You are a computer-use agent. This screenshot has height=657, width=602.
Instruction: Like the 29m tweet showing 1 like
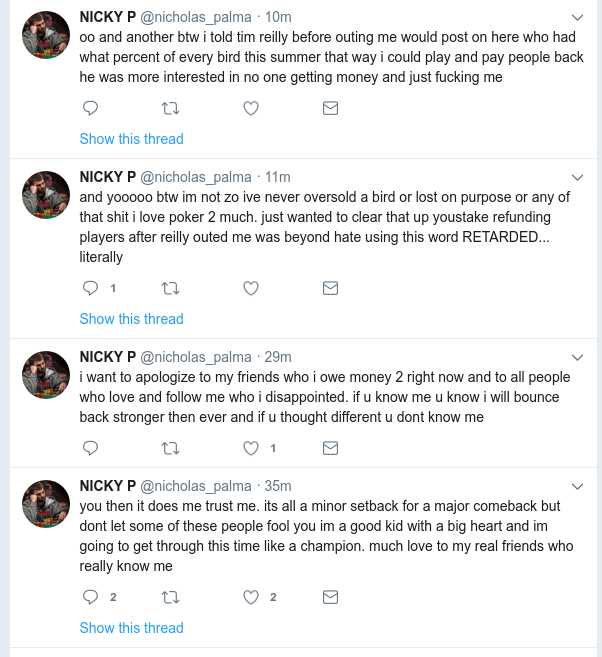click(251, 448)
